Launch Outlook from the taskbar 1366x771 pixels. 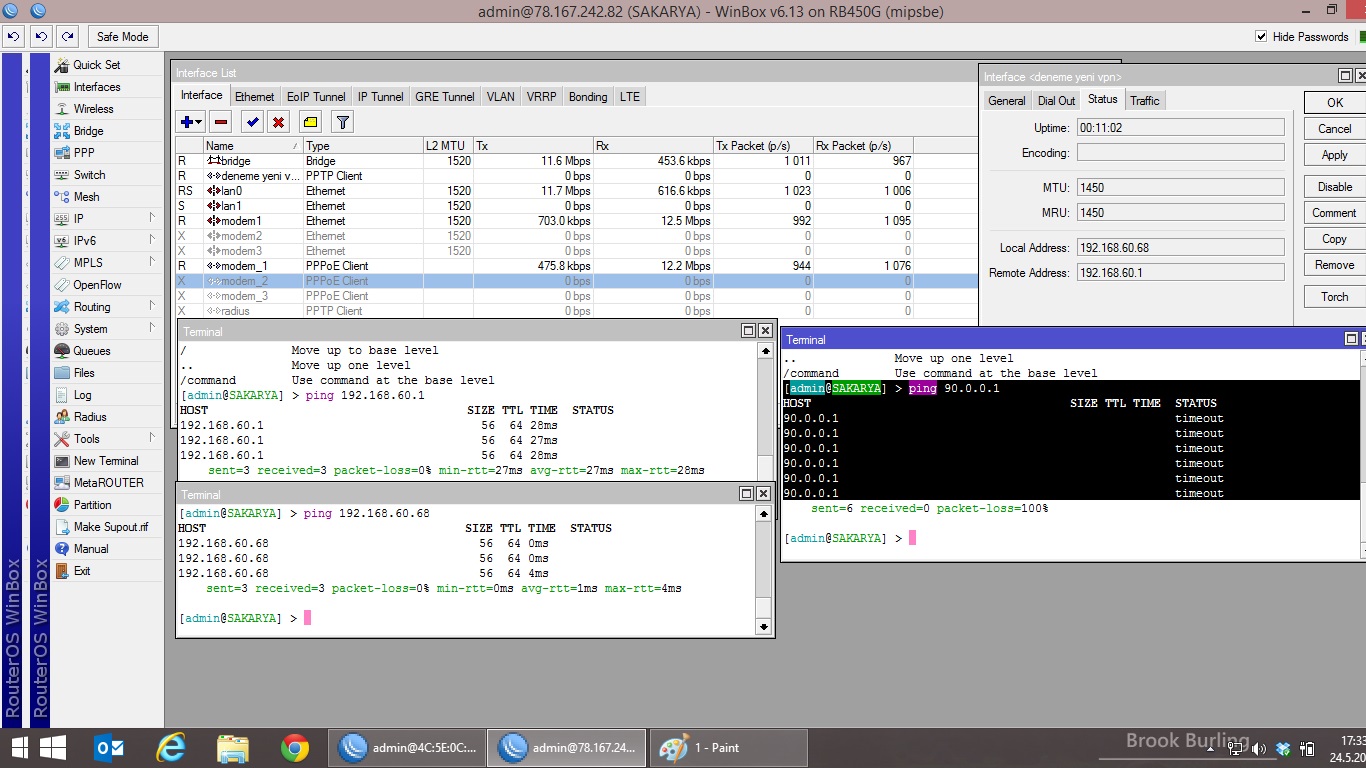pos(108,748)
